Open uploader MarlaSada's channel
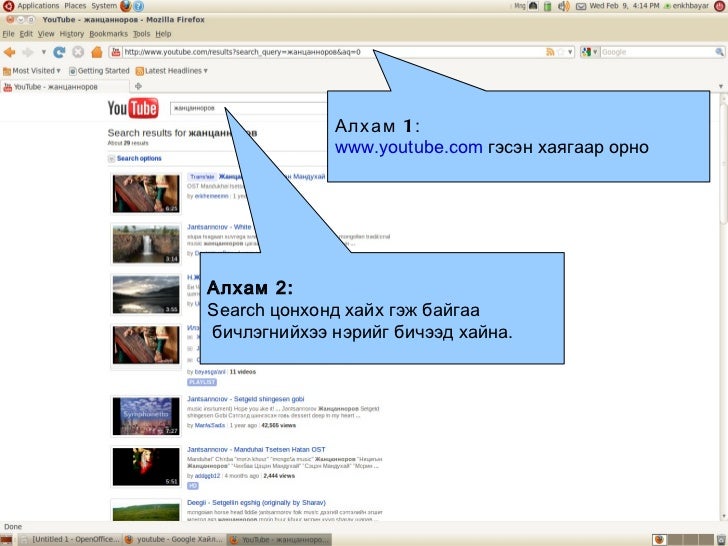 coord(209,425)
